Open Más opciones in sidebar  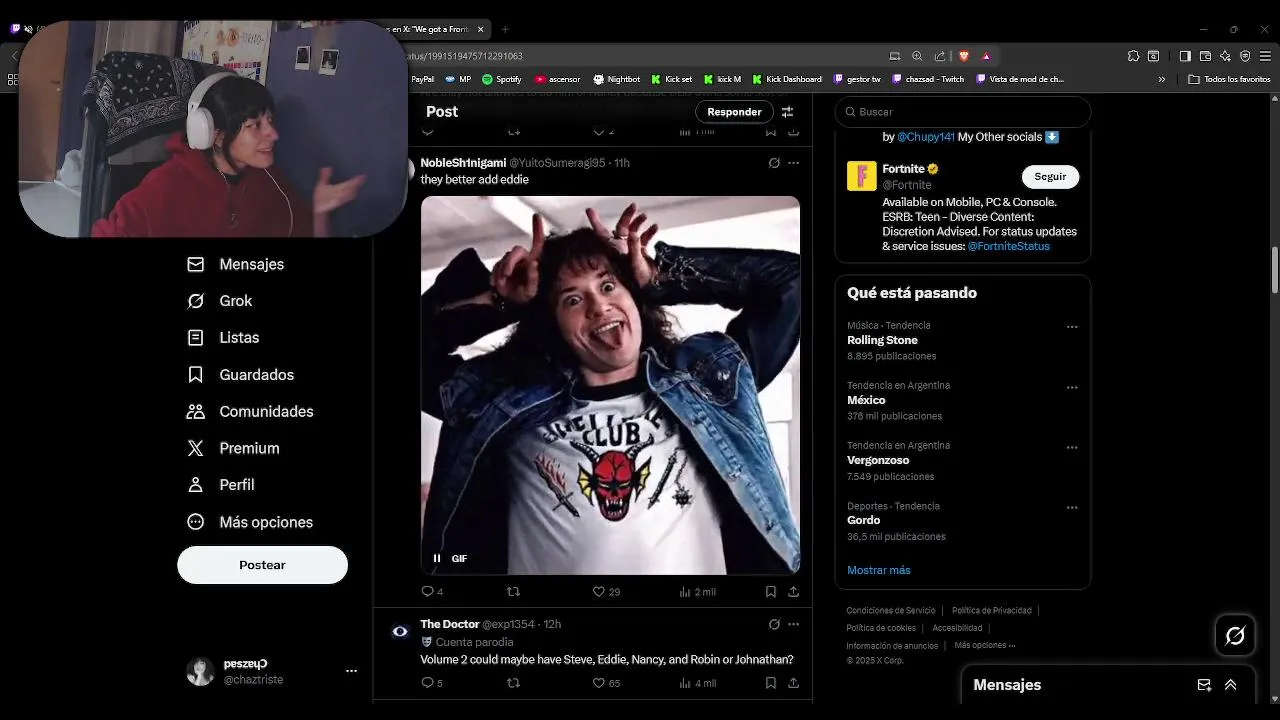pyautogui.click(x=250, y=522)
